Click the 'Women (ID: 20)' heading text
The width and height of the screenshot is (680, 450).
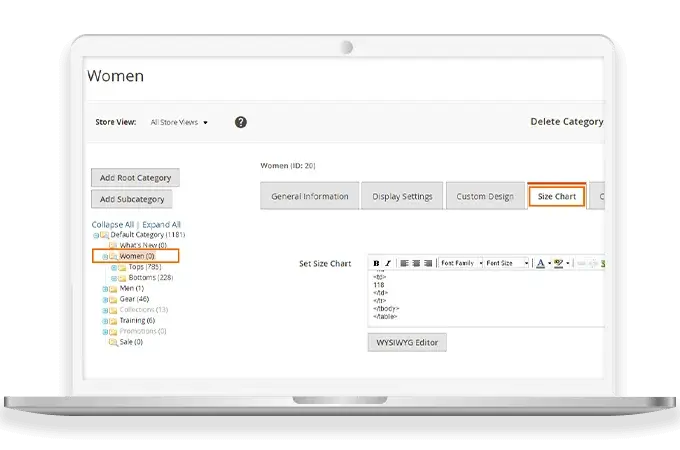[288, 166]
